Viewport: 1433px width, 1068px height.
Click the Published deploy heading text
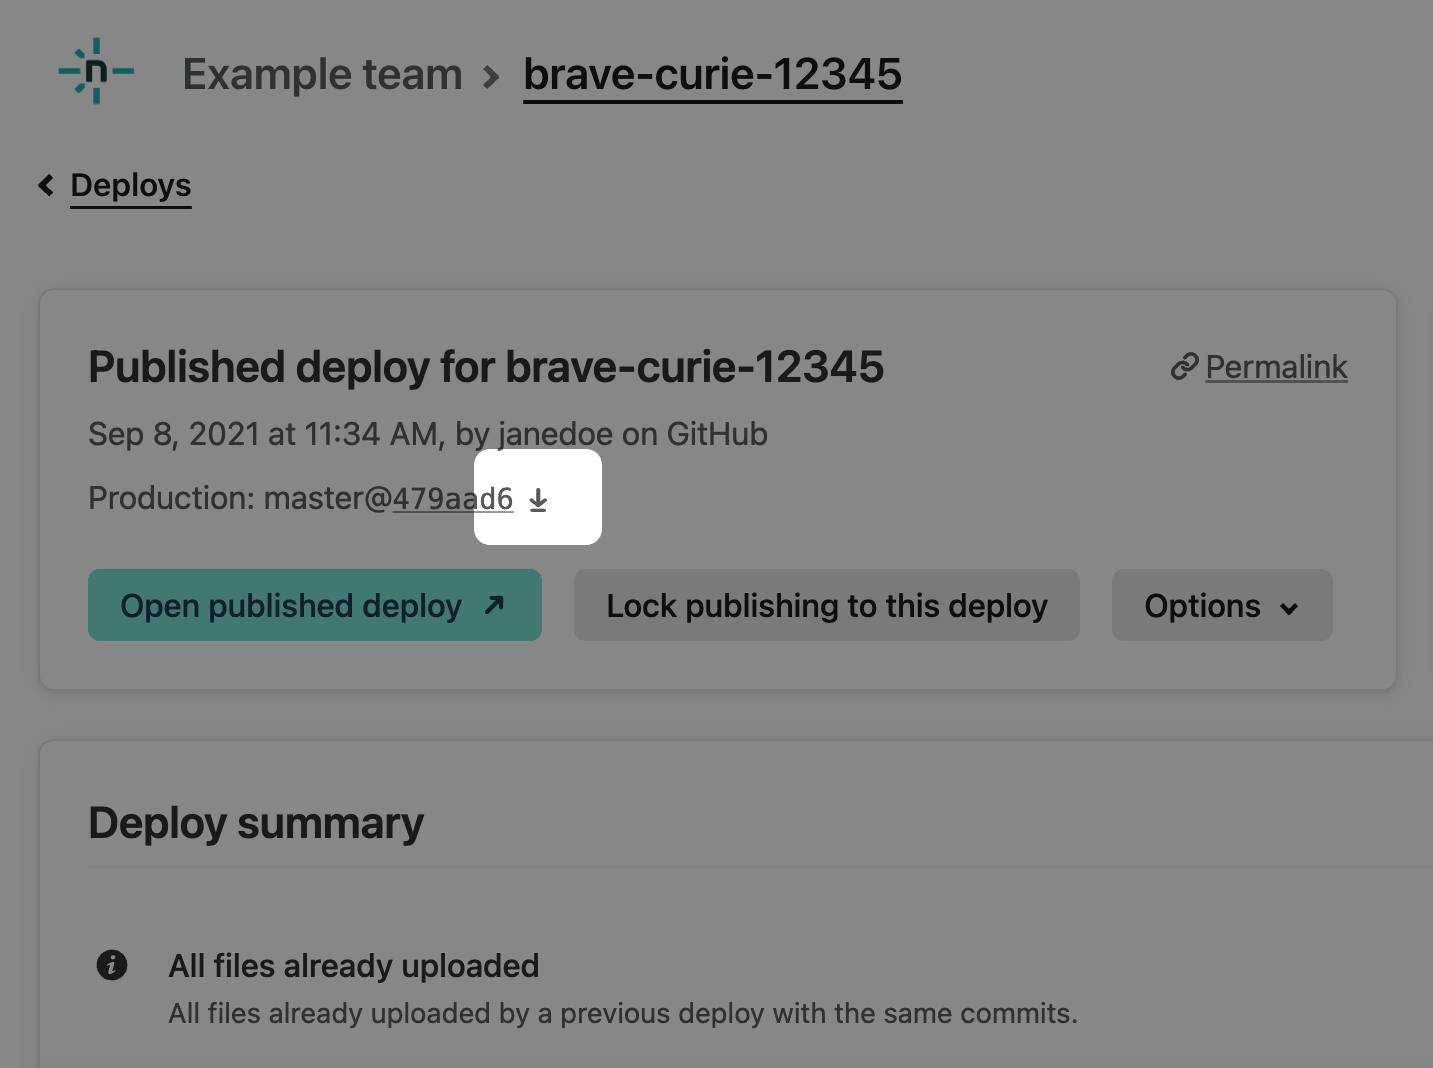click(486, 367)
